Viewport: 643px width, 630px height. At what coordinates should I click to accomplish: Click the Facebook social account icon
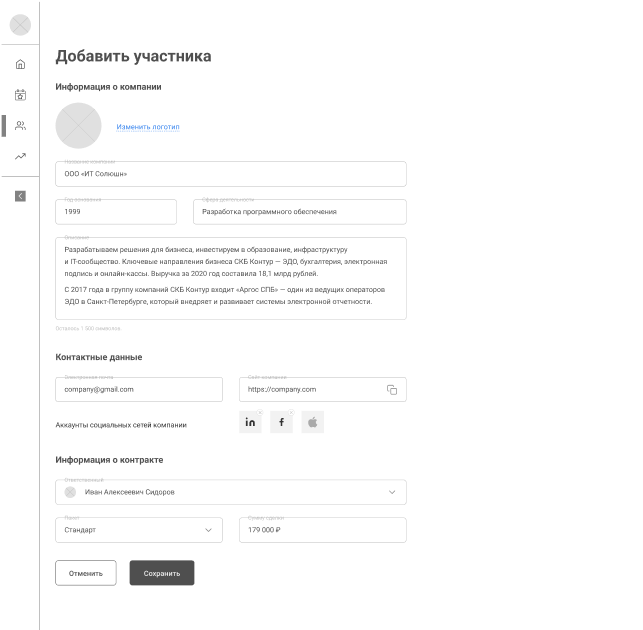(x=281, y=423)
